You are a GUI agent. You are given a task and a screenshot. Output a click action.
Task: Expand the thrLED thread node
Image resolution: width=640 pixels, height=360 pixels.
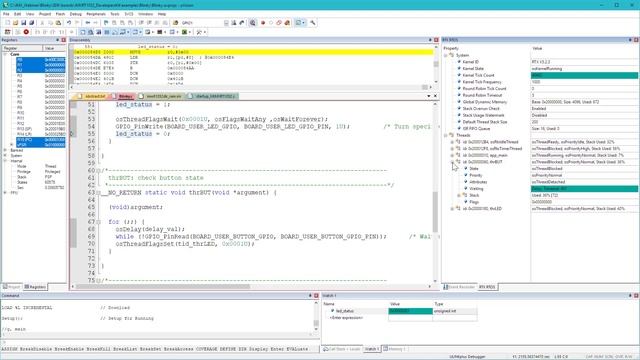coord(452,209)
